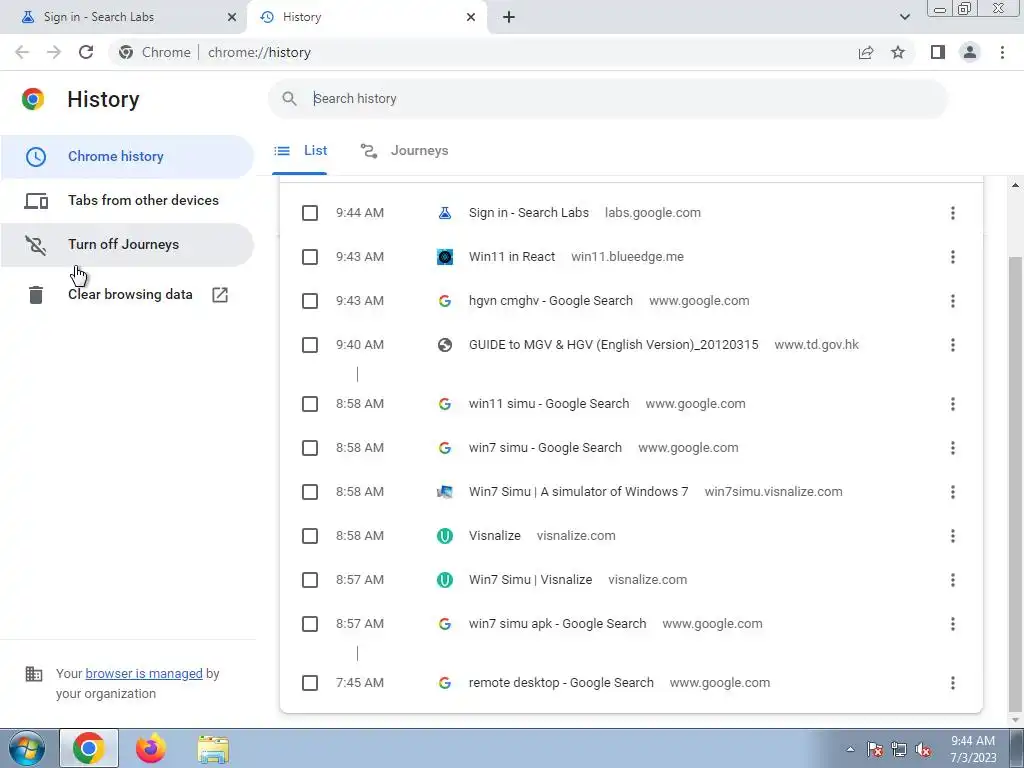Click the taskbar clock showing 9:44 AM
This screenshot has width=1024, height=768.
coord(973,749)
